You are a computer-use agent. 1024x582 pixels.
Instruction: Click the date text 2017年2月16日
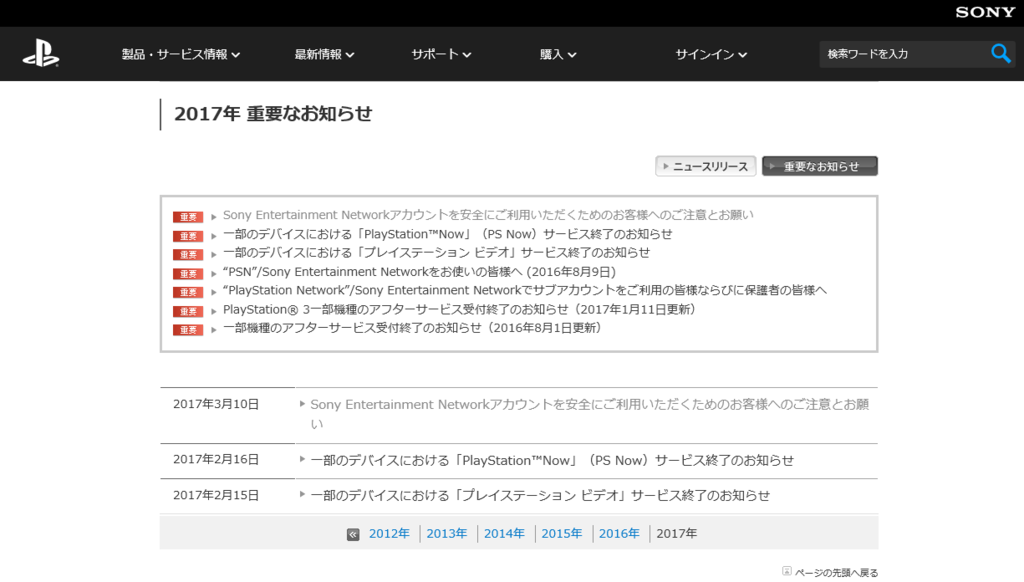[x=216, y=460]
